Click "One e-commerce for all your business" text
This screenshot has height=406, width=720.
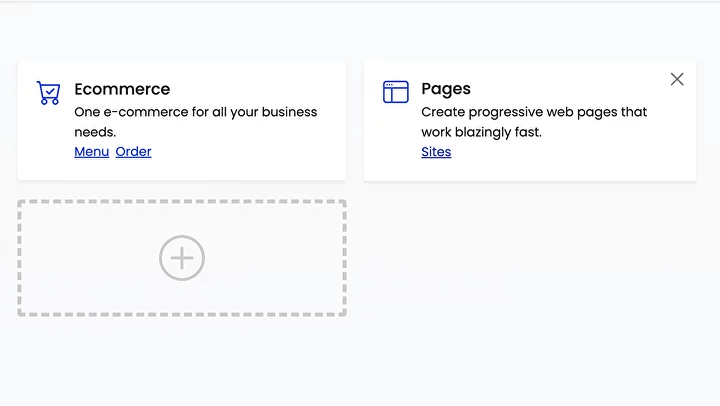pos(196,112)
